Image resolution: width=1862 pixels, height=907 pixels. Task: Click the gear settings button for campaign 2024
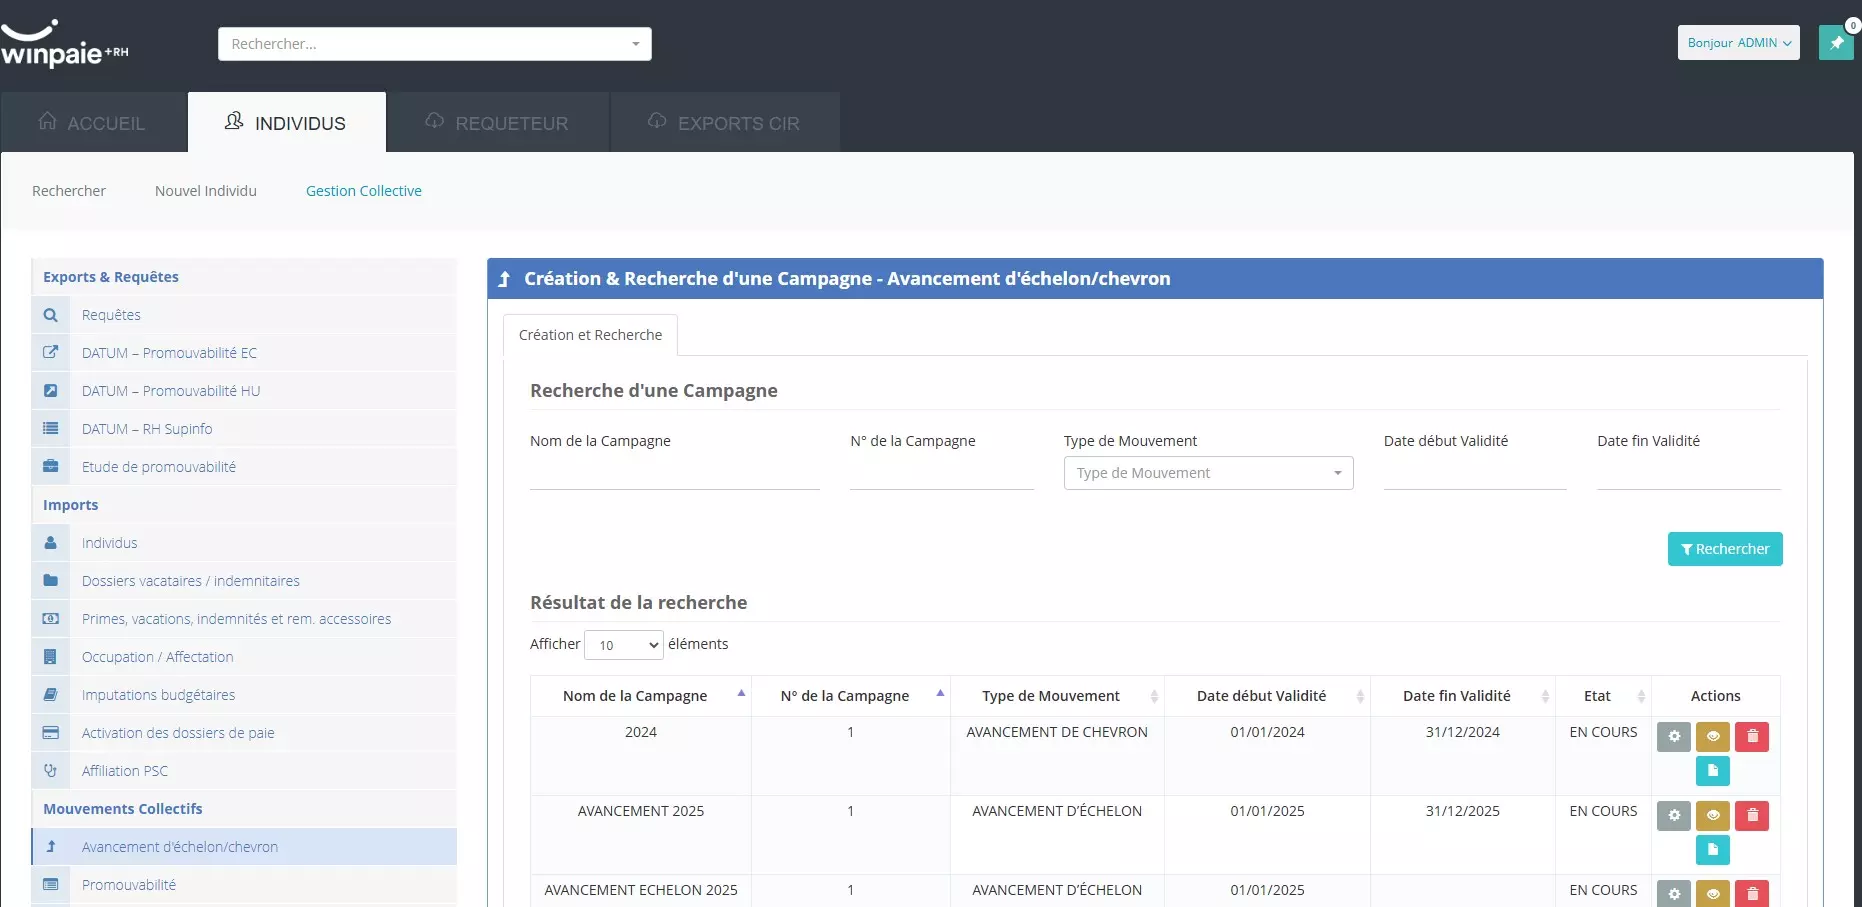1674,737
